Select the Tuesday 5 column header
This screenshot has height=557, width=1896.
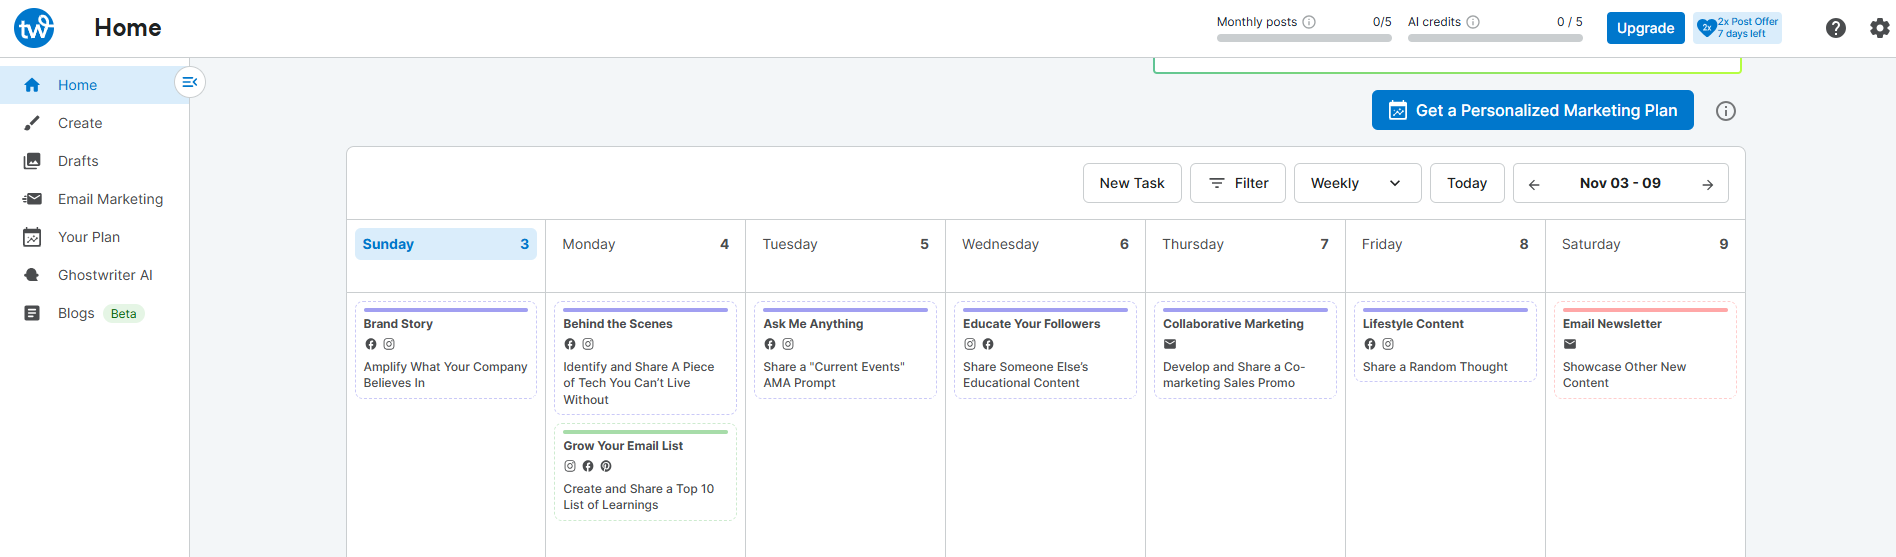(846, 244)
